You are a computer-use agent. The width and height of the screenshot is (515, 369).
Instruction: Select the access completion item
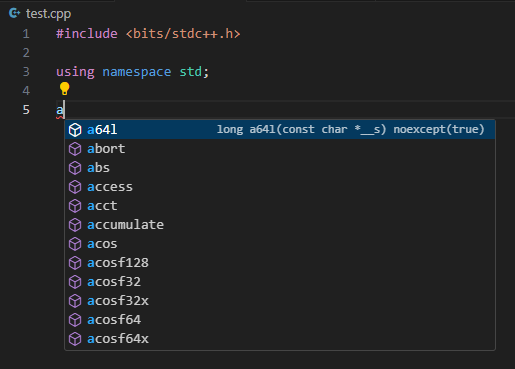tap(280, 187)
